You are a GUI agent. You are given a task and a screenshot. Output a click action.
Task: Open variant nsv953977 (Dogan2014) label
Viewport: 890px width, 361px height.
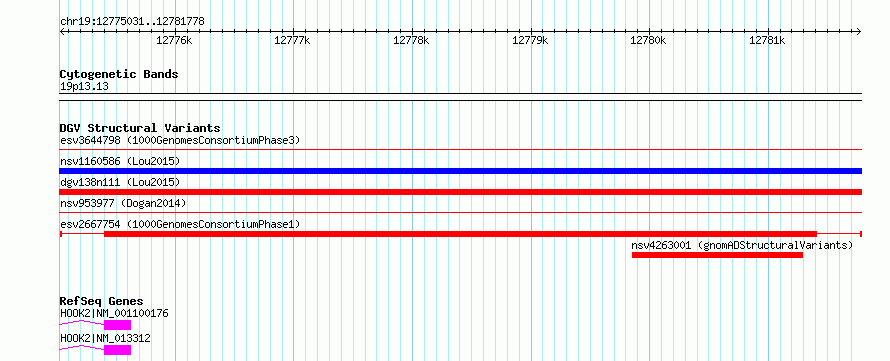pos(123,203)
